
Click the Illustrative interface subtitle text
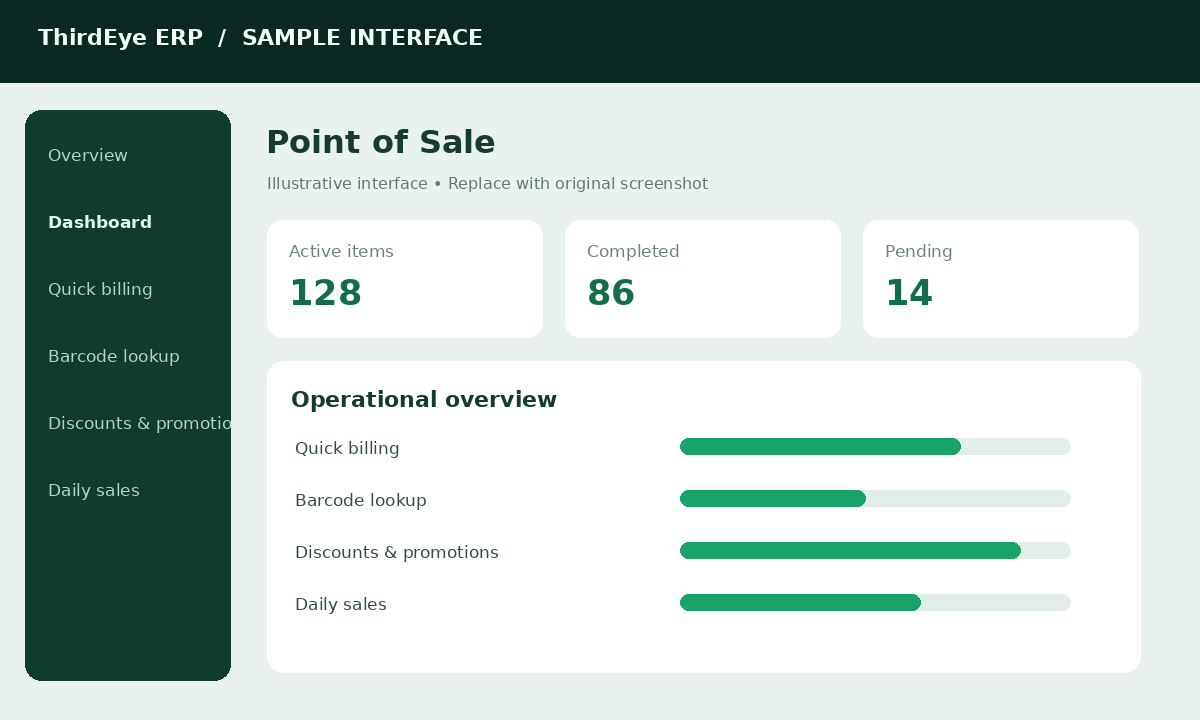(487, 184)
